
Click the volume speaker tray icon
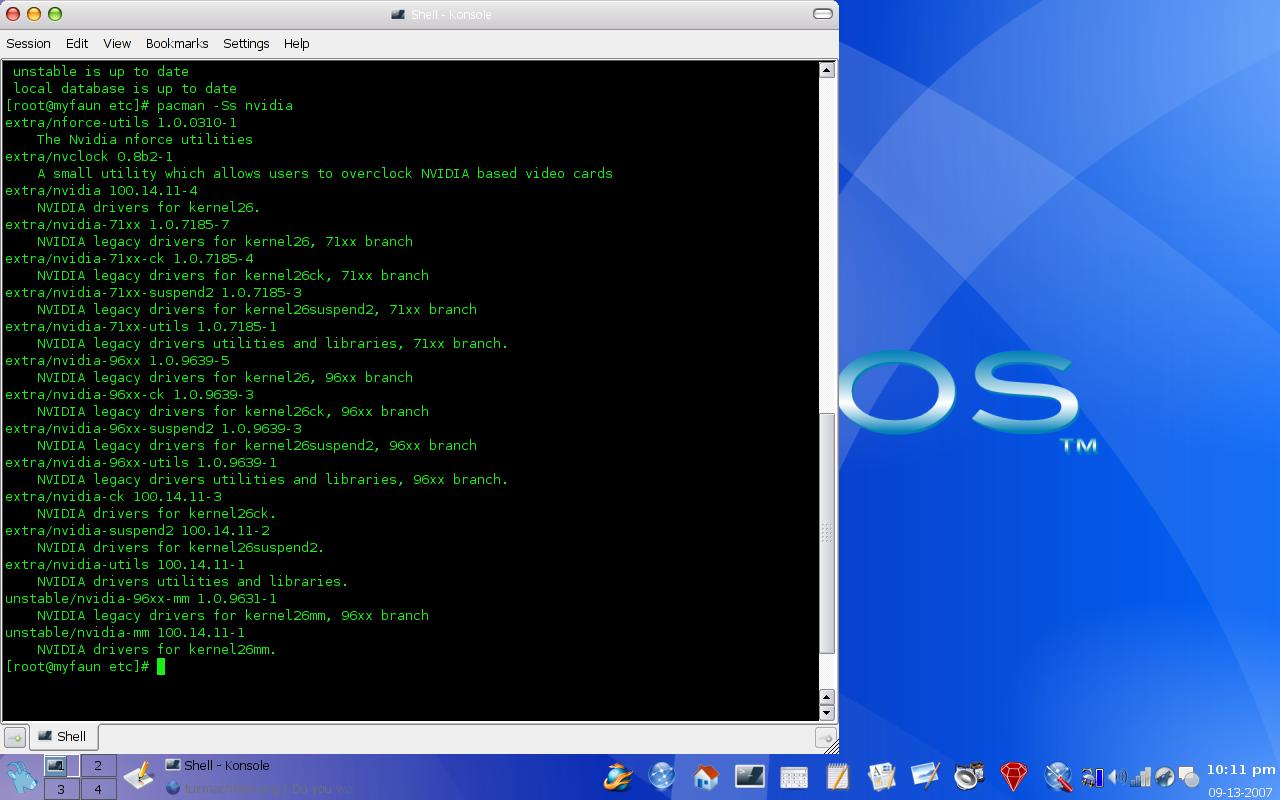click(1117, 777)
